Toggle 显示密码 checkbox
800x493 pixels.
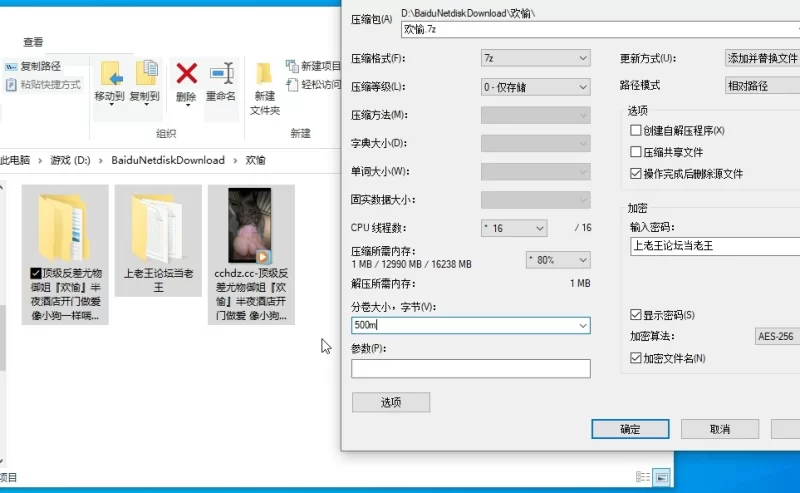click(x=635, y=314)
